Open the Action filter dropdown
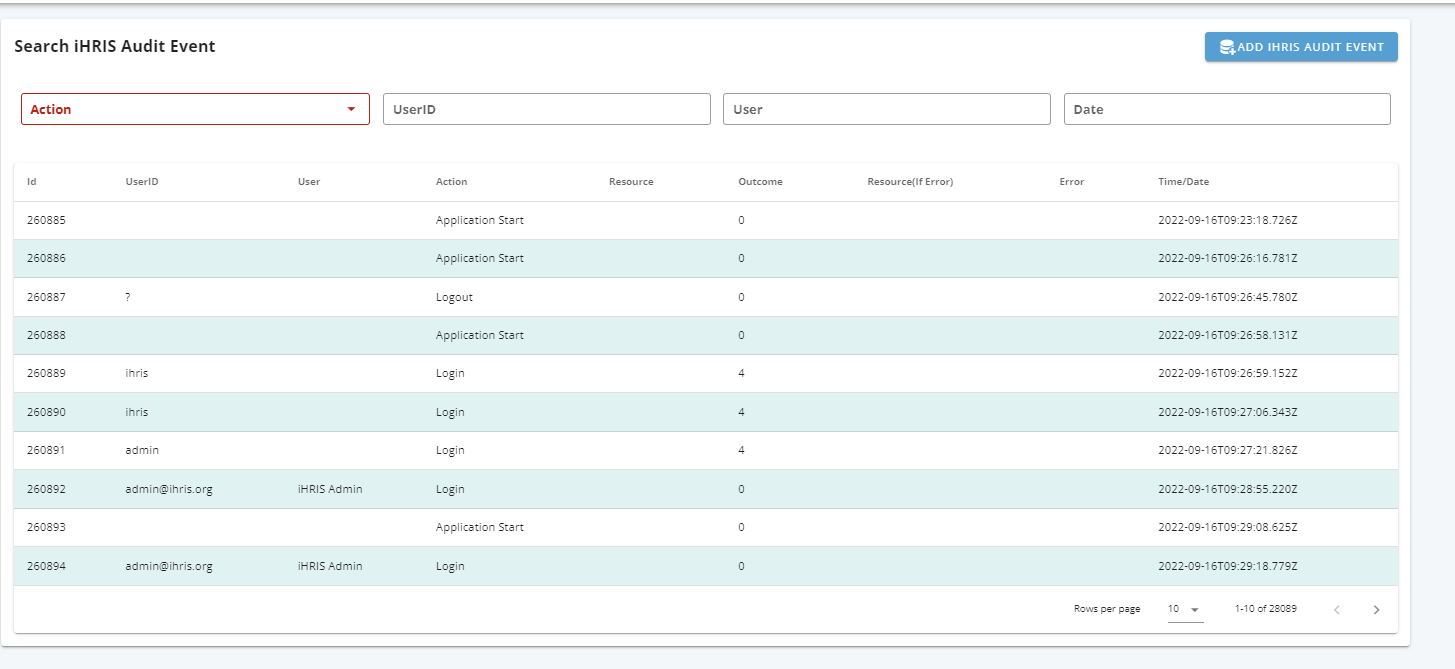The height and width of the screenshot is (669, 1455). coord(195,109)
